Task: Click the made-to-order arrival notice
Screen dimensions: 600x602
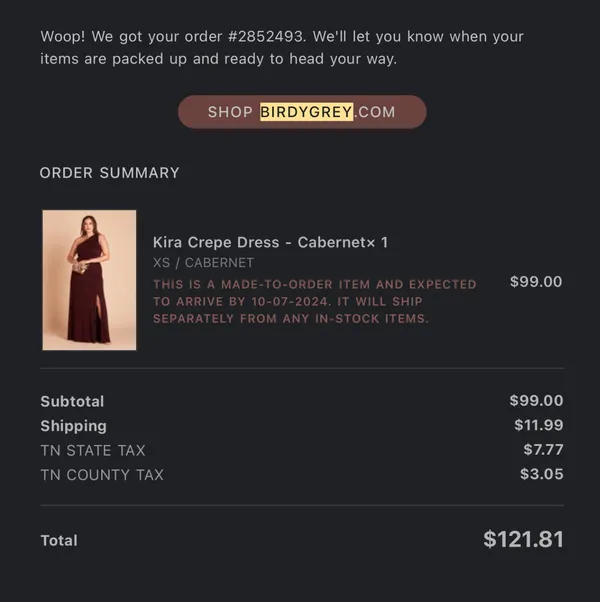Action: point(314,301)
